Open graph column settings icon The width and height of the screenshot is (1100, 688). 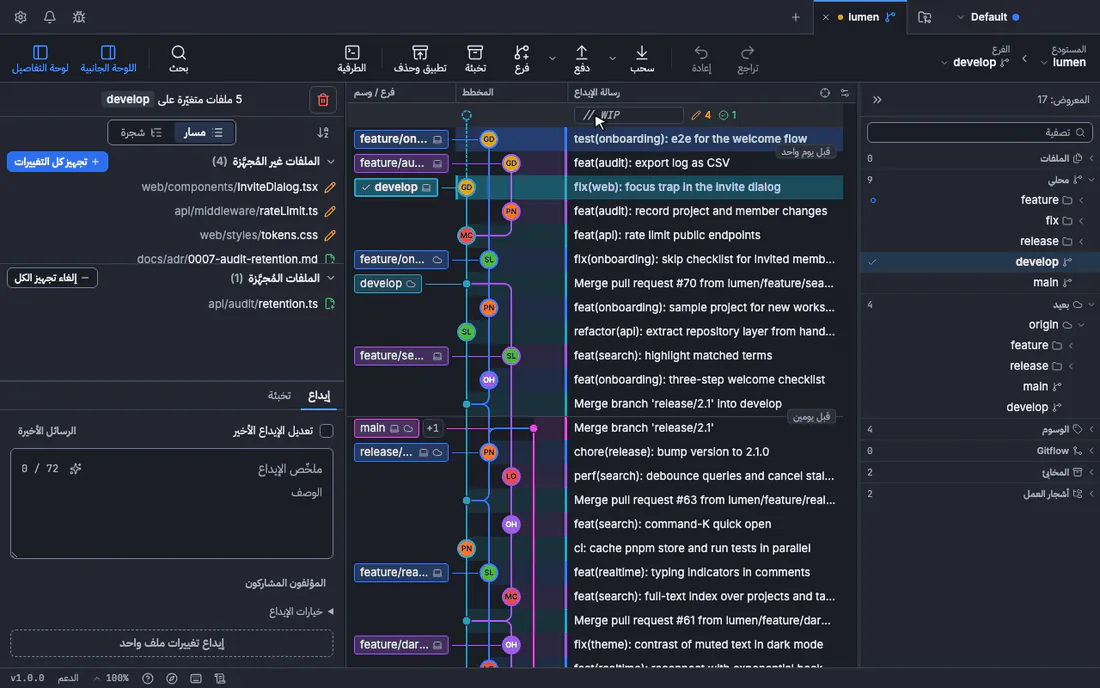tap(845, 93)
